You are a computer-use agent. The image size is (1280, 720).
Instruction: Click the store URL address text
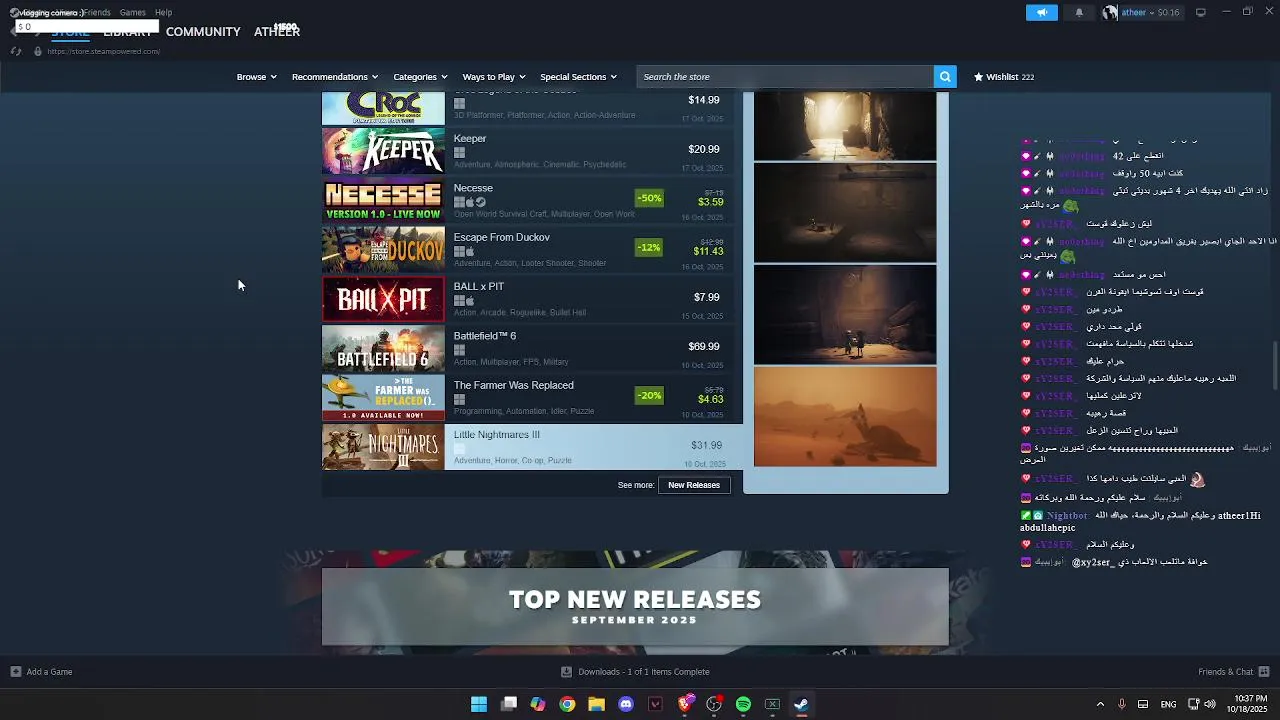tap(104, 51)
